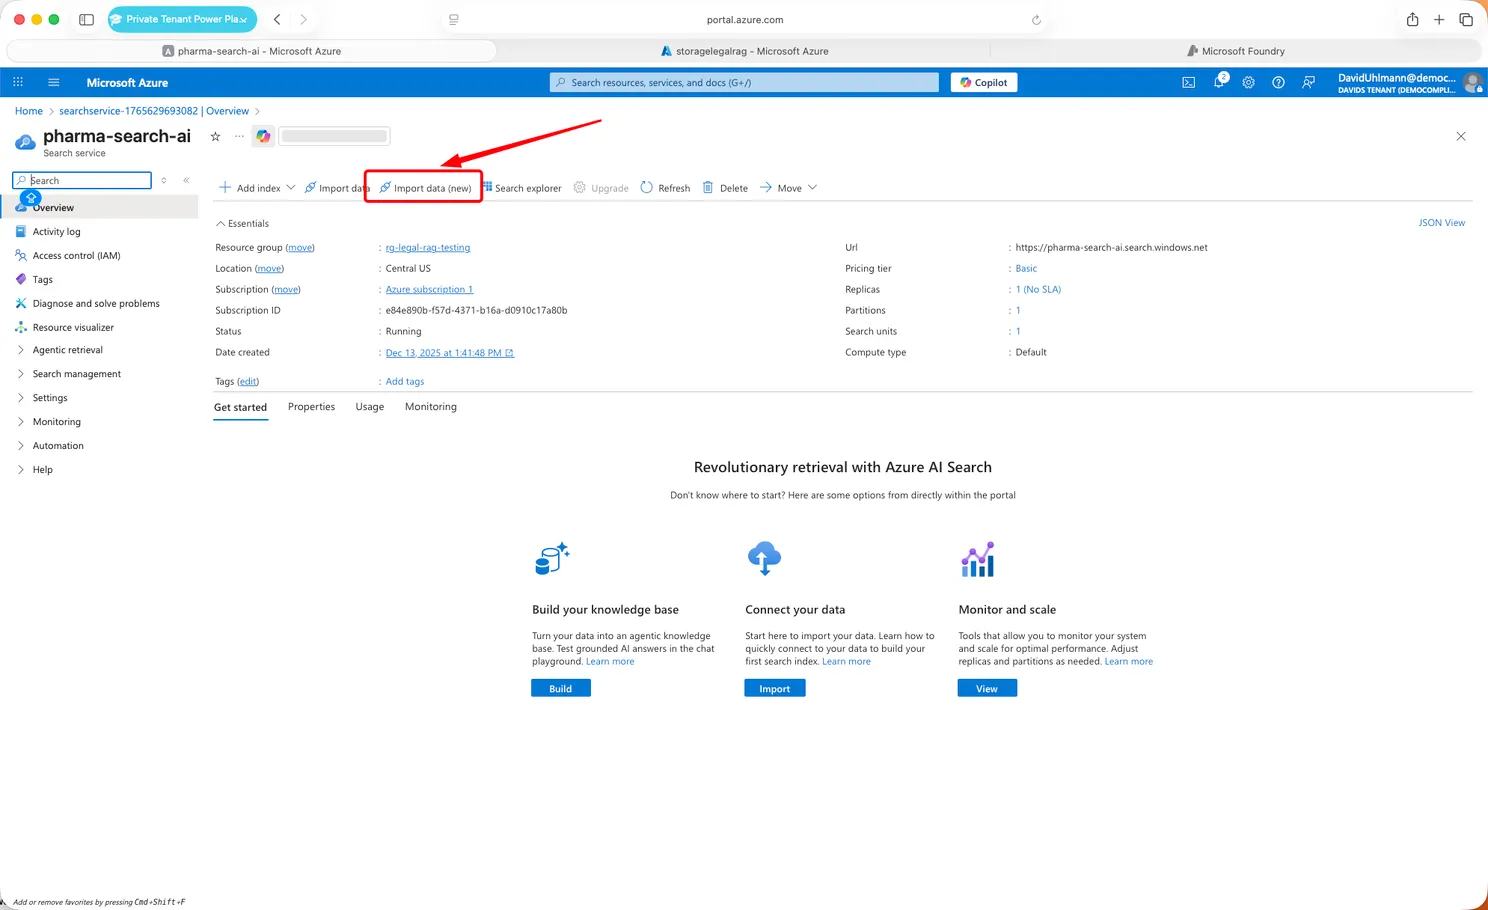The height and width of the screenshot is (910, 1488).
Task: Open portal settings gear in Azure header
Action: tap(1248, 83)
